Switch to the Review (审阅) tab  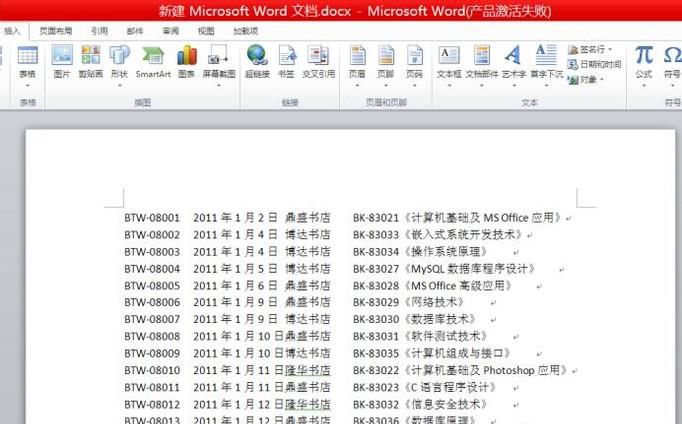[x=170, y=31]
